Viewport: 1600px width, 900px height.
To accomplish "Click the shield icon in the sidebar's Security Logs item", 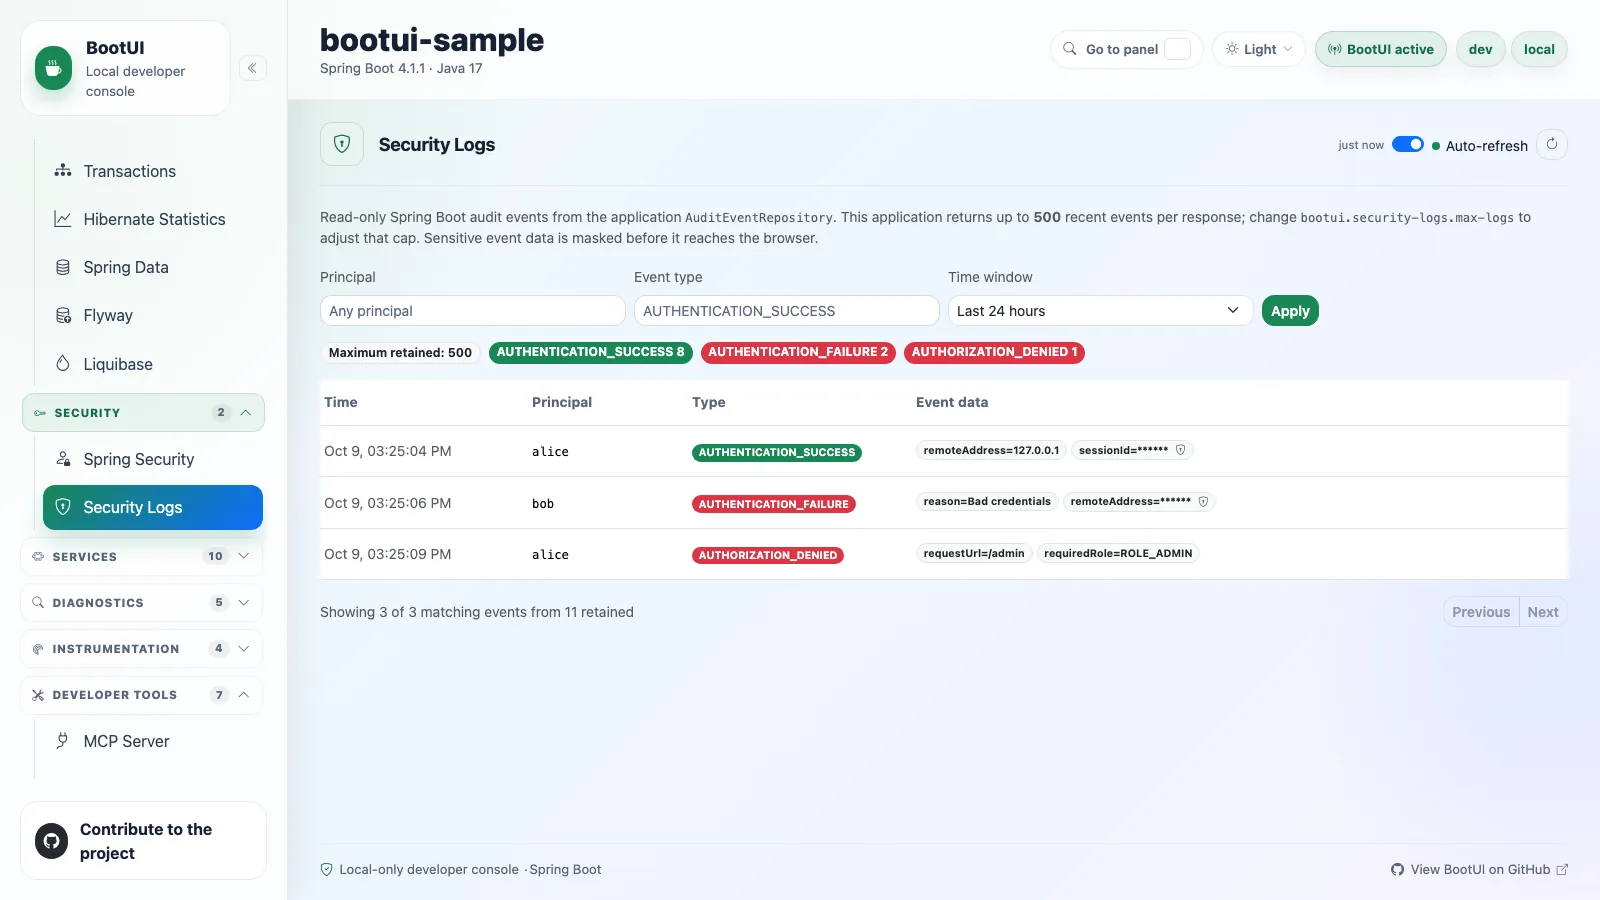I will coord(63,507).
